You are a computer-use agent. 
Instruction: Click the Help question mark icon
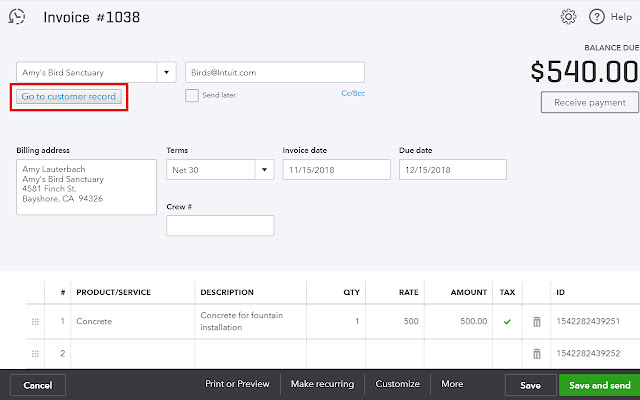pyautogui.click(x=596, y=17)
